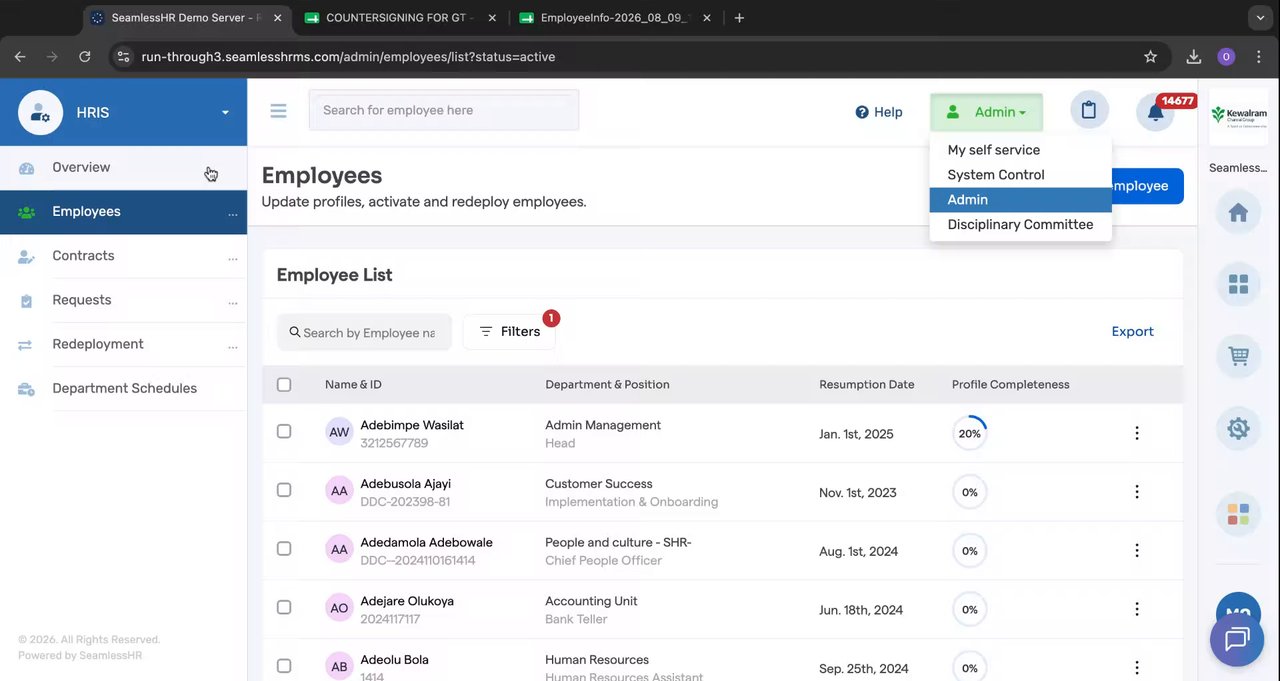
Task: Click the browser address bar URL
Action: 348,57
